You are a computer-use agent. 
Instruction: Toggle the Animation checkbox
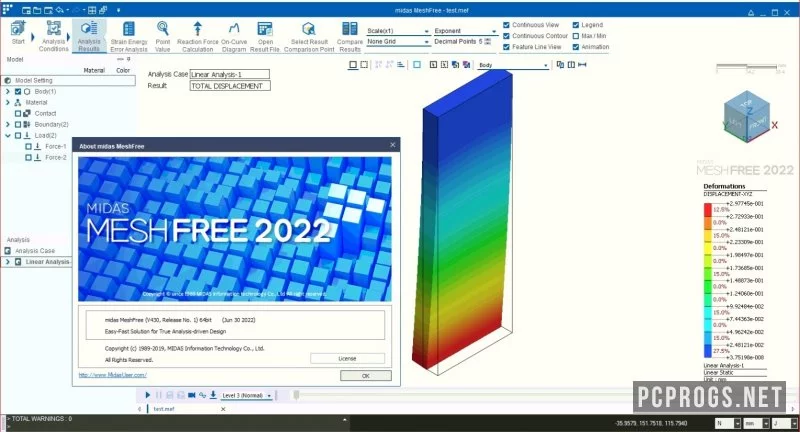[576, 47]
